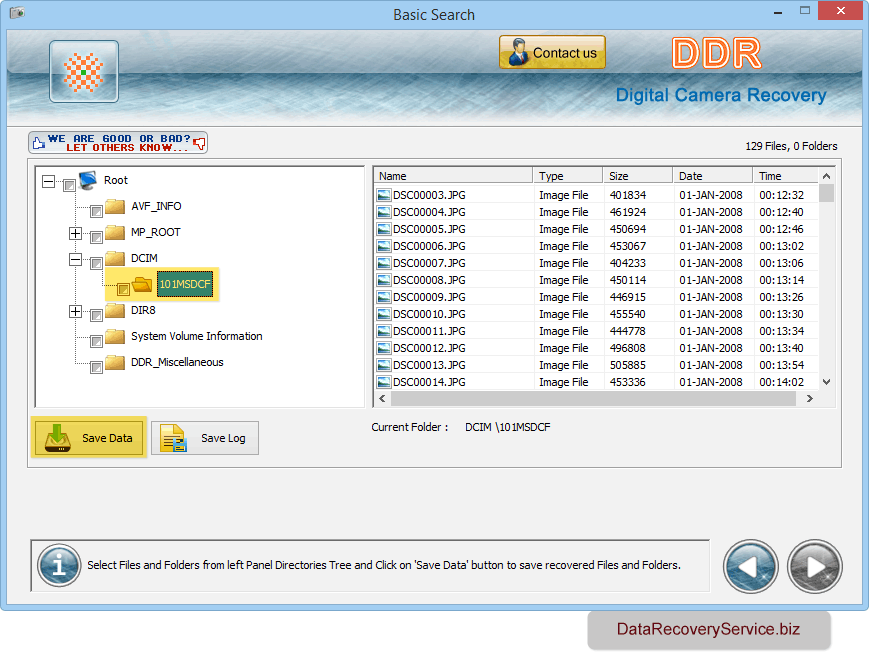This screenshot has width=869, height=652.
Task: Select the DSC00011.JPG image file icon
Action: (x=384, y=331)
